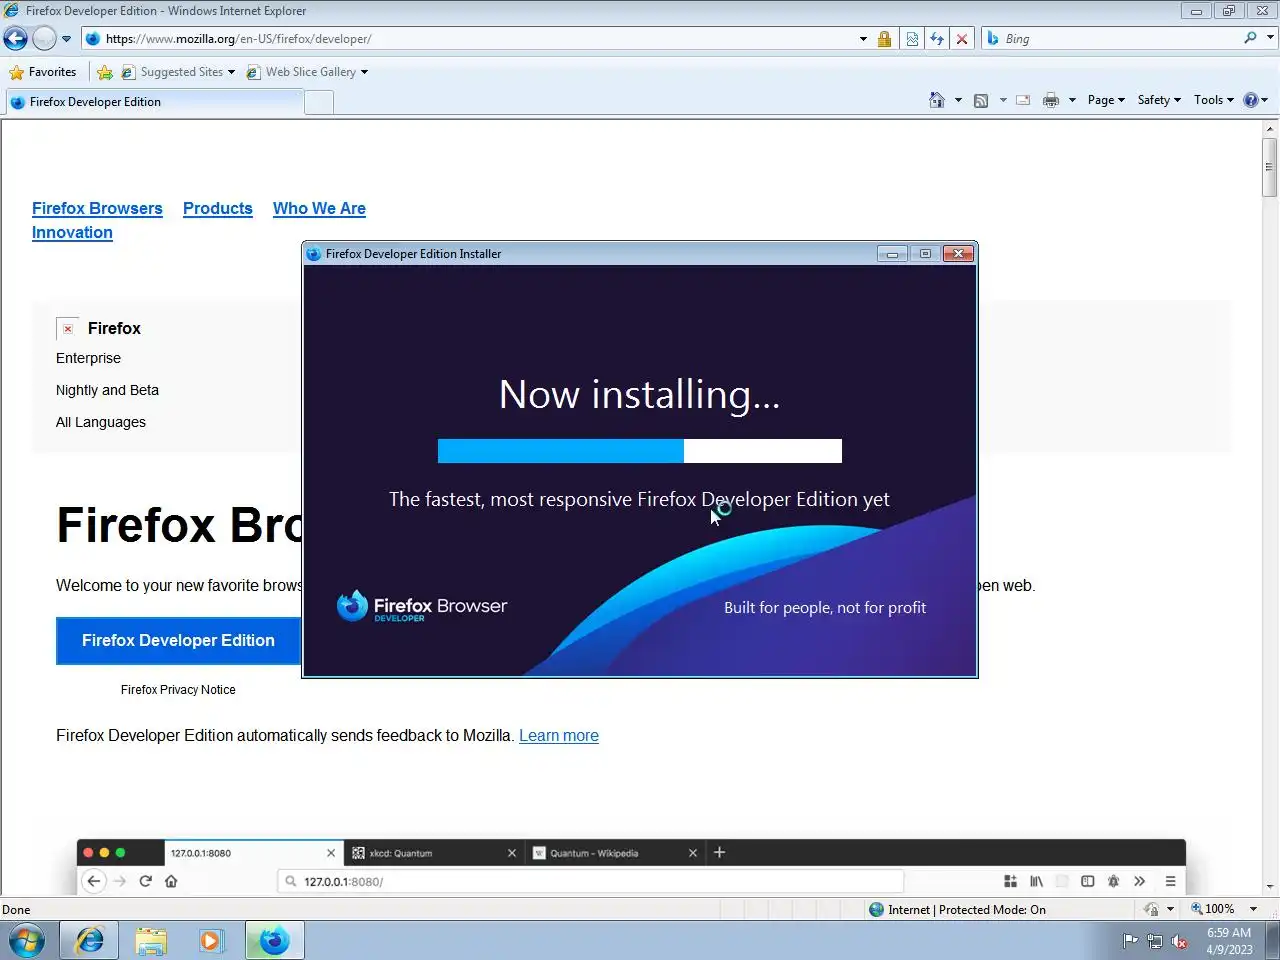Click the search magnifier icon
Screen dimensions: 1280x960
click(1250, 38)
